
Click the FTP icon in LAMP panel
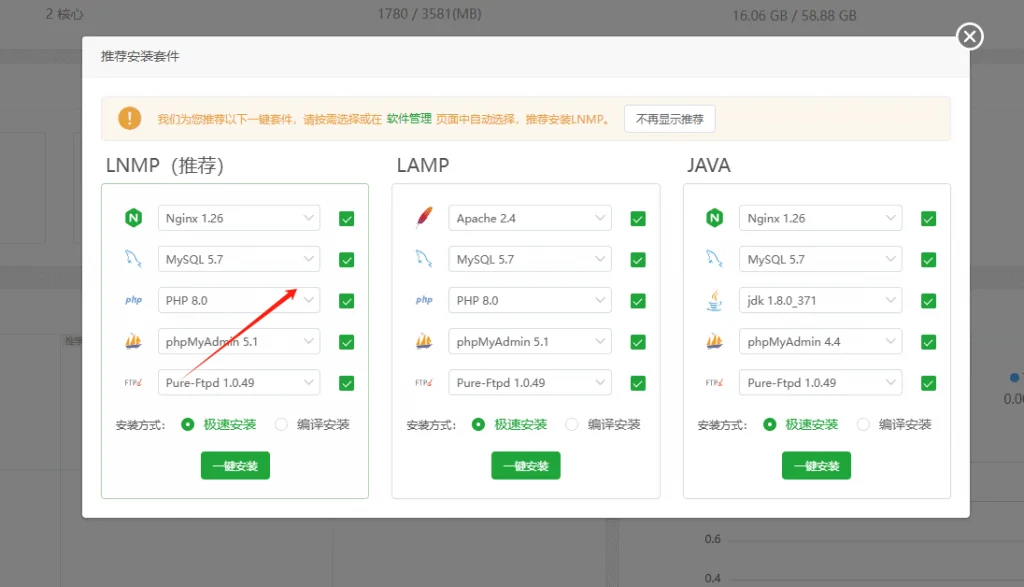[x=424, y=383]
